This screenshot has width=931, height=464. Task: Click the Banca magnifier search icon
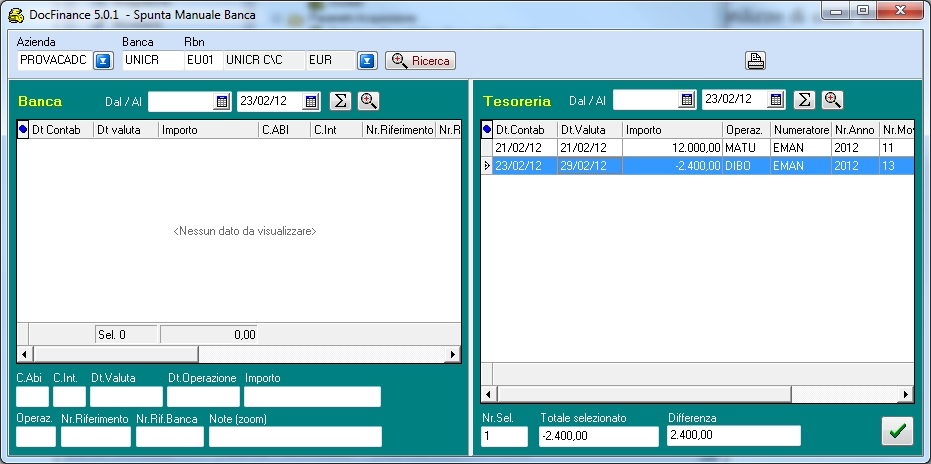(369, 101)
